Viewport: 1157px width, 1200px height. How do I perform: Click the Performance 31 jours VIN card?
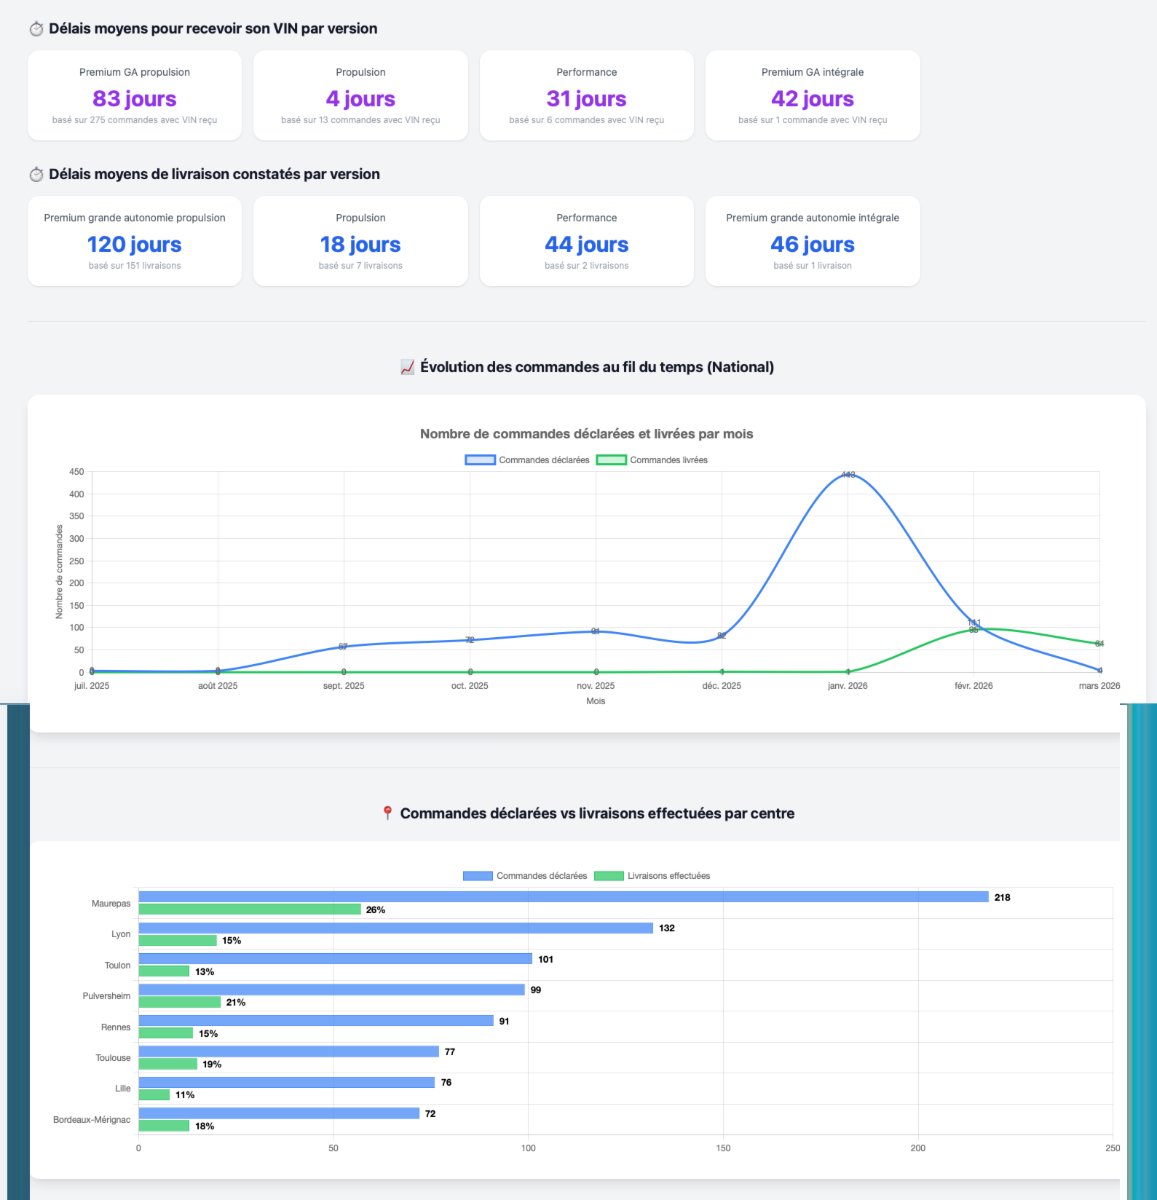pyautogui.click(x=587, y=96)
